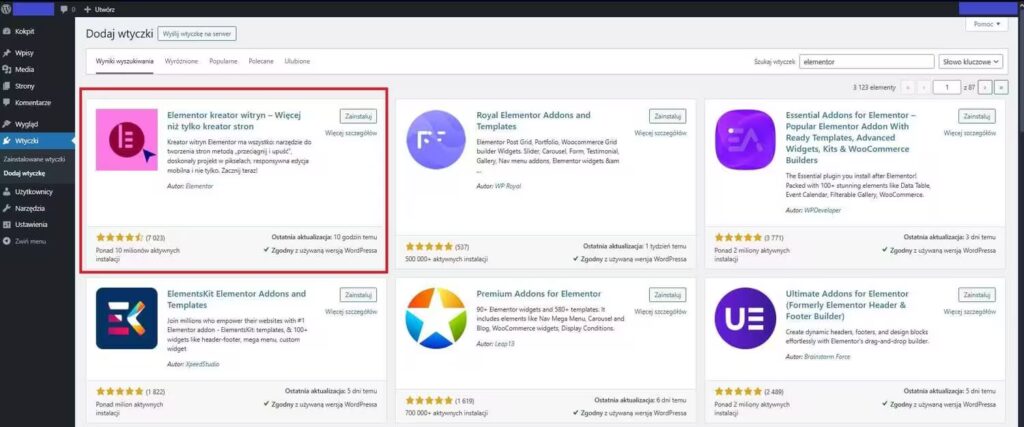Click the Media library icon
This screenshot has height=427, width=1024.
coord(7,69)
